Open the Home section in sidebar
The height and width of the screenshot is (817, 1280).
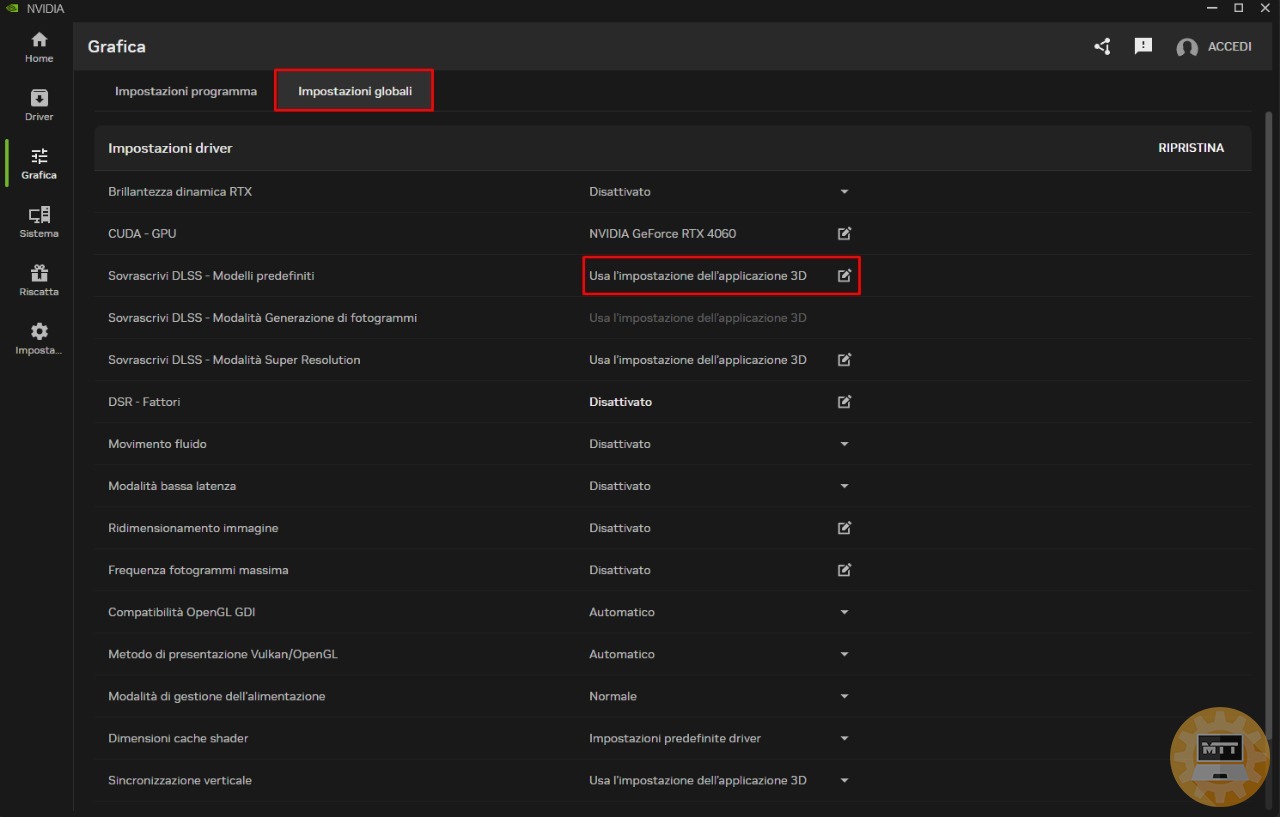39,47
